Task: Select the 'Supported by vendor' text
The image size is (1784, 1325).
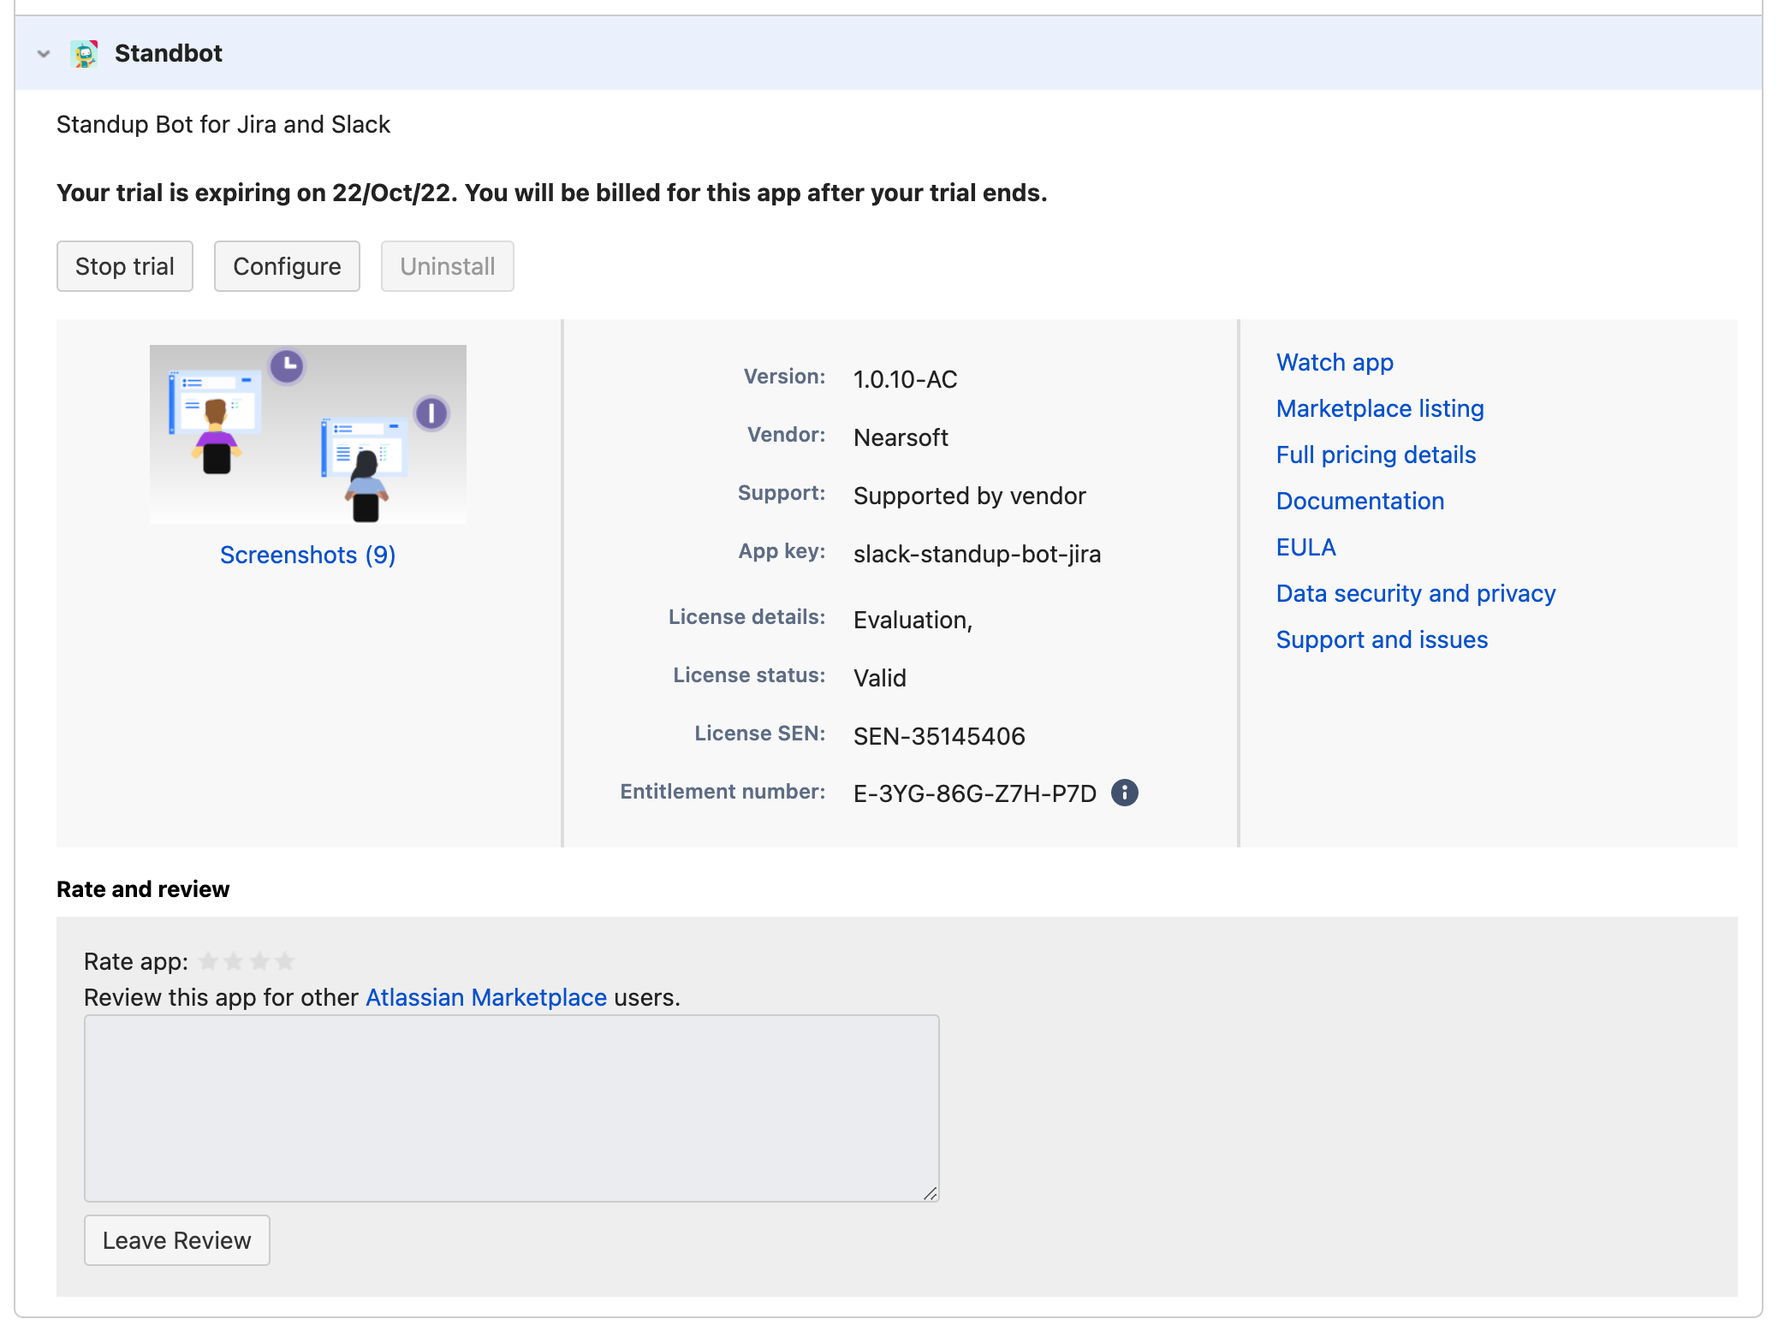Action: [x=969, y=496]
